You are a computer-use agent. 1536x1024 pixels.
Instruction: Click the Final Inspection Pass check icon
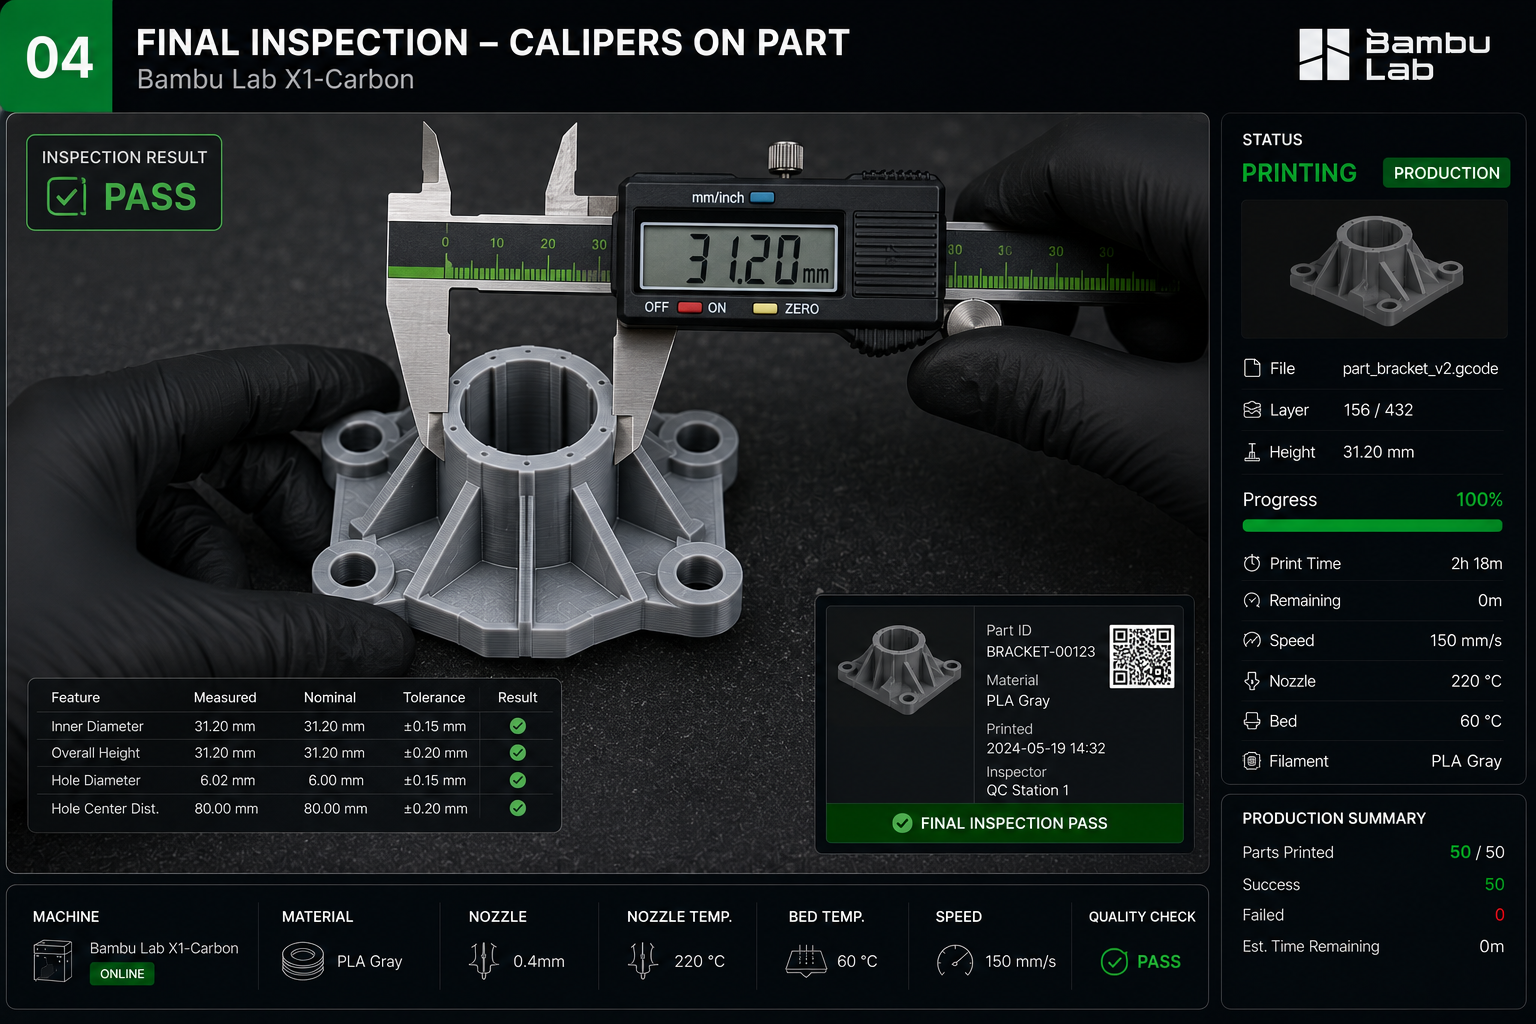902,823
